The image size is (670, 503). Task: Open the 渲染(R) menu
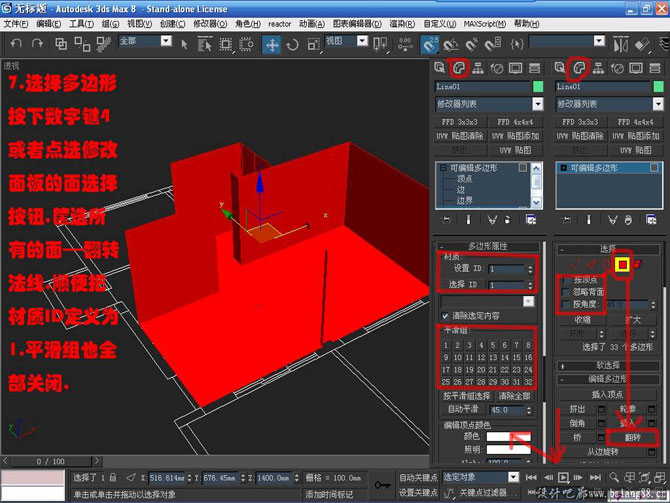click(402, 24)
